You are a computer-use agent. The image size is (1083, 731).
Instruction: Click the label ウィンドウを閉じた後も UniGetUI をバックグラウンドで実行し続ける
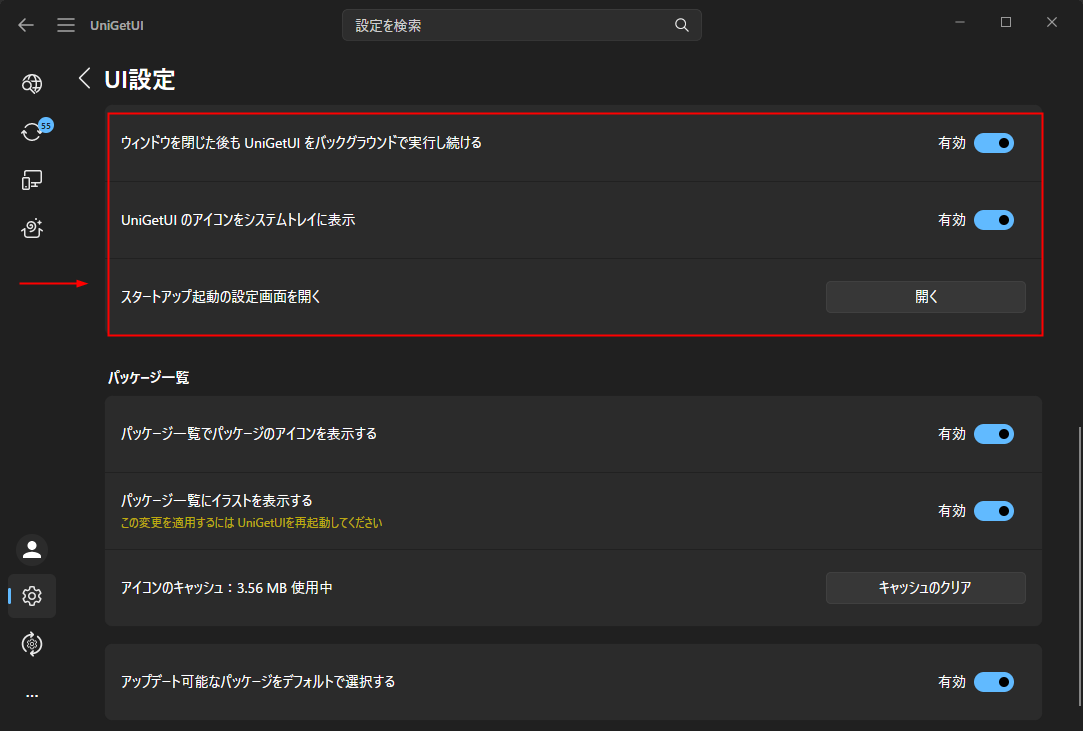(x=301, y=143)
